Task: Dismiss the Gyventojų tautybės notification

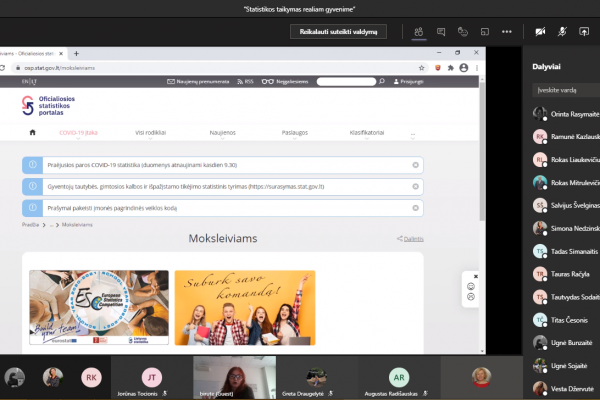Action: [x=415, y=186]
